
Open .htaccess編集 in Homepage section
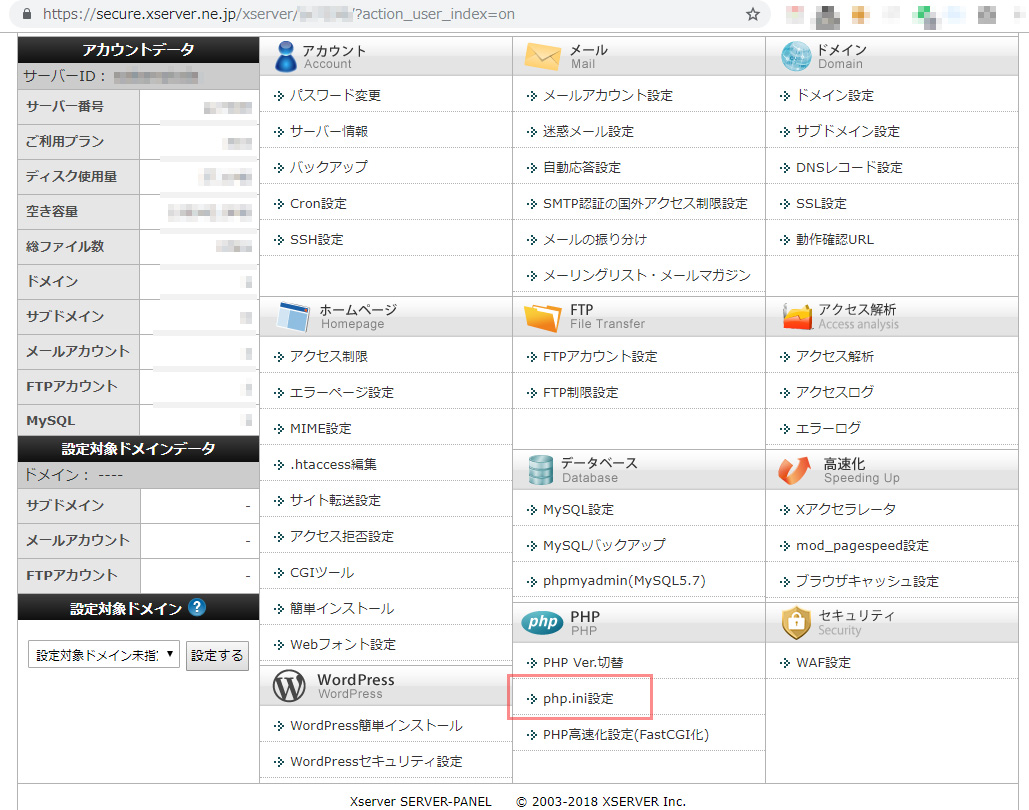[x=333, y=464]
